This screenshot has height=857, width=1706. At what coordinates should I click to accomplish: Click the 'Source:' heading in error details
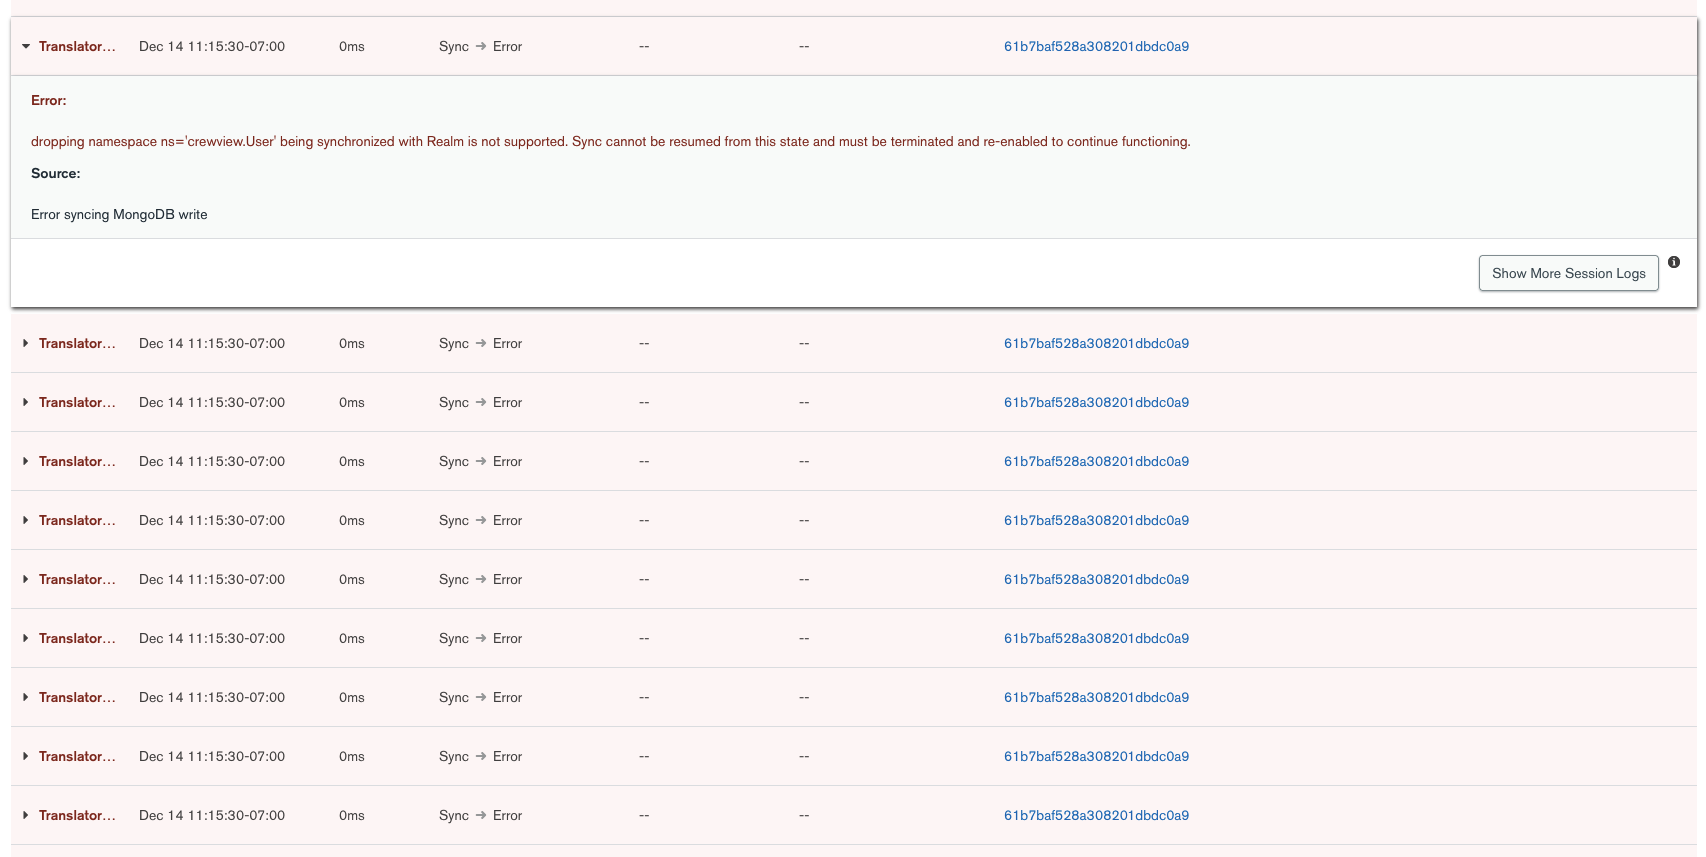click(56, 174)
